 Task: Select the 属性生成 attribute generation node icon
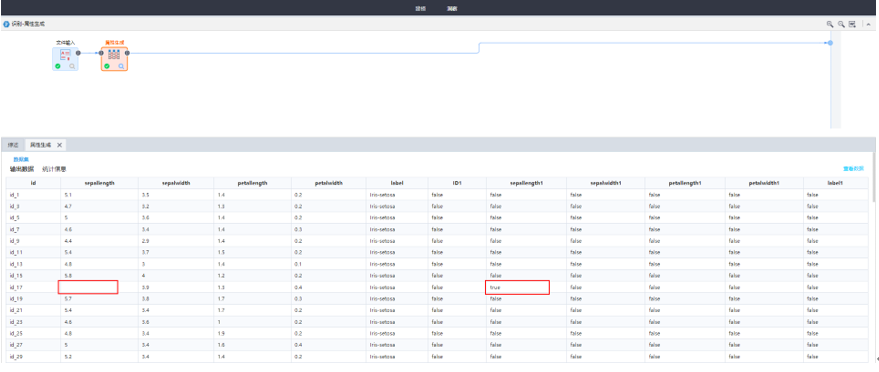click(x=114, y=54)
